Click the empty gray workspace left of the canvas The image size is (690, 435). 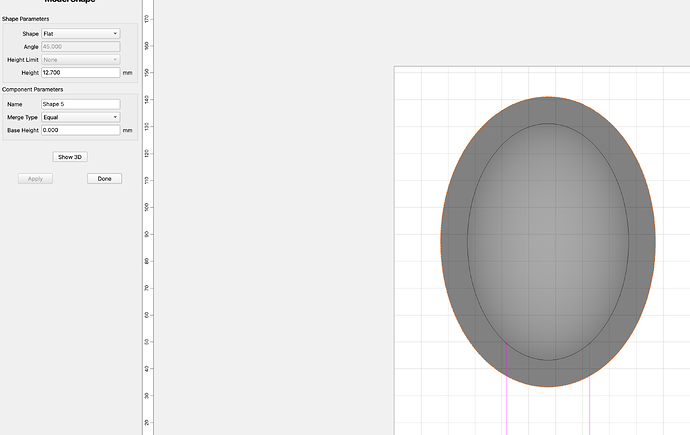point(273,220)
